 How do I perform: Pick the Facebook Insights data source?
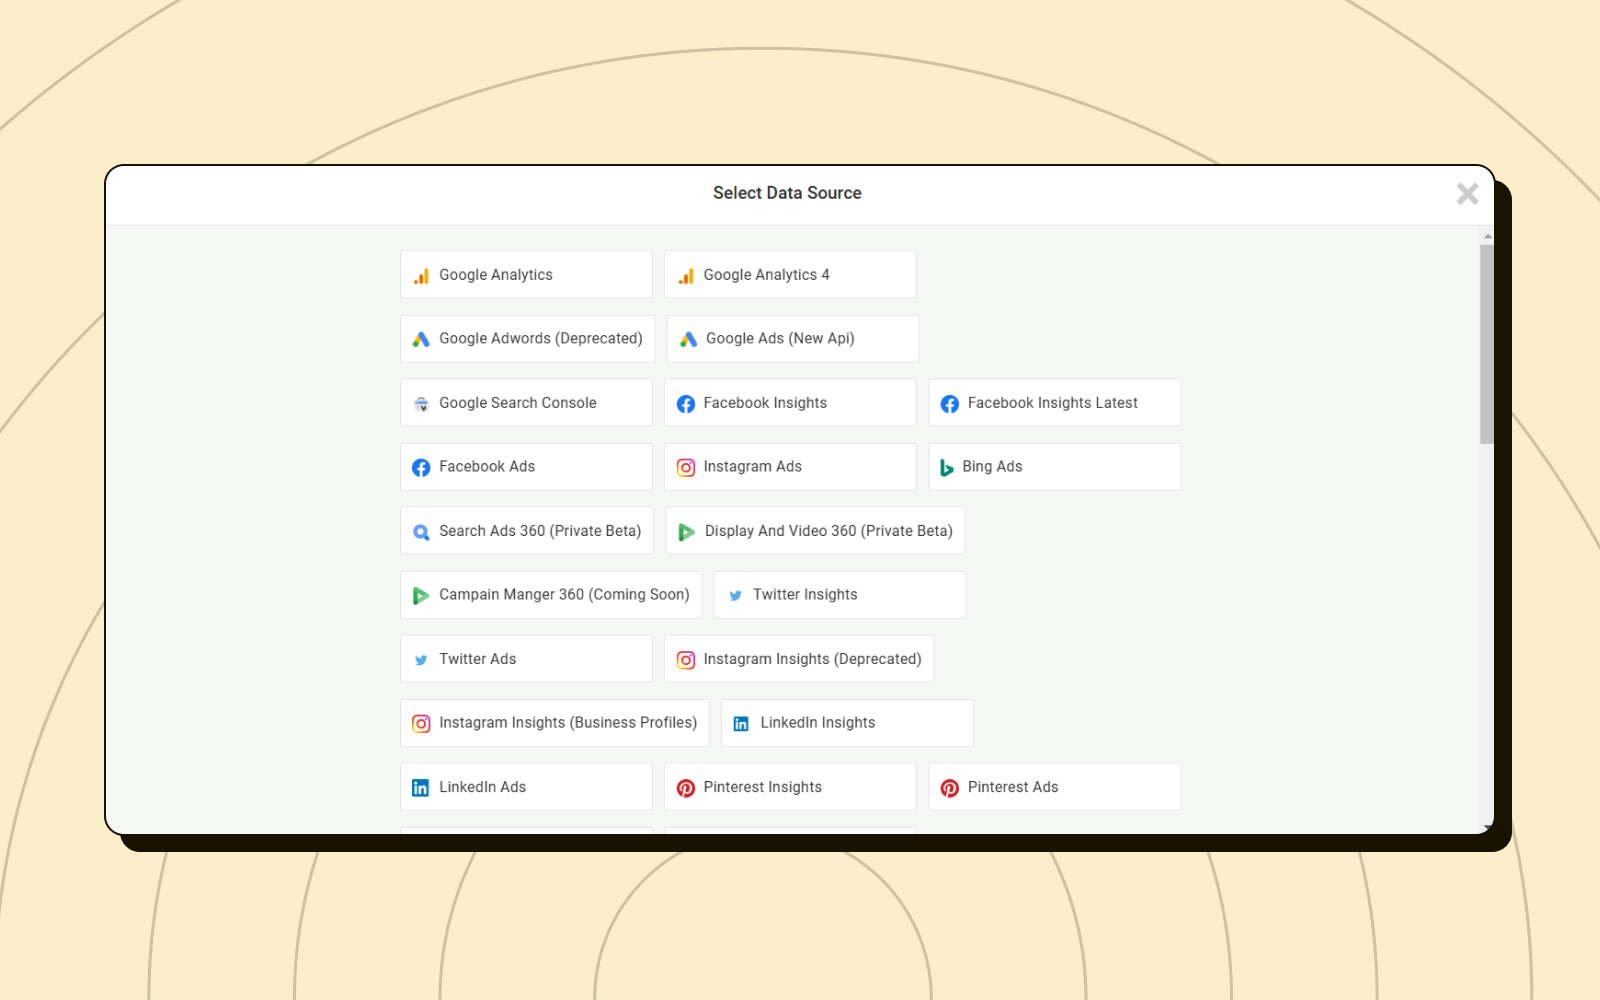(x=790, y=403)
